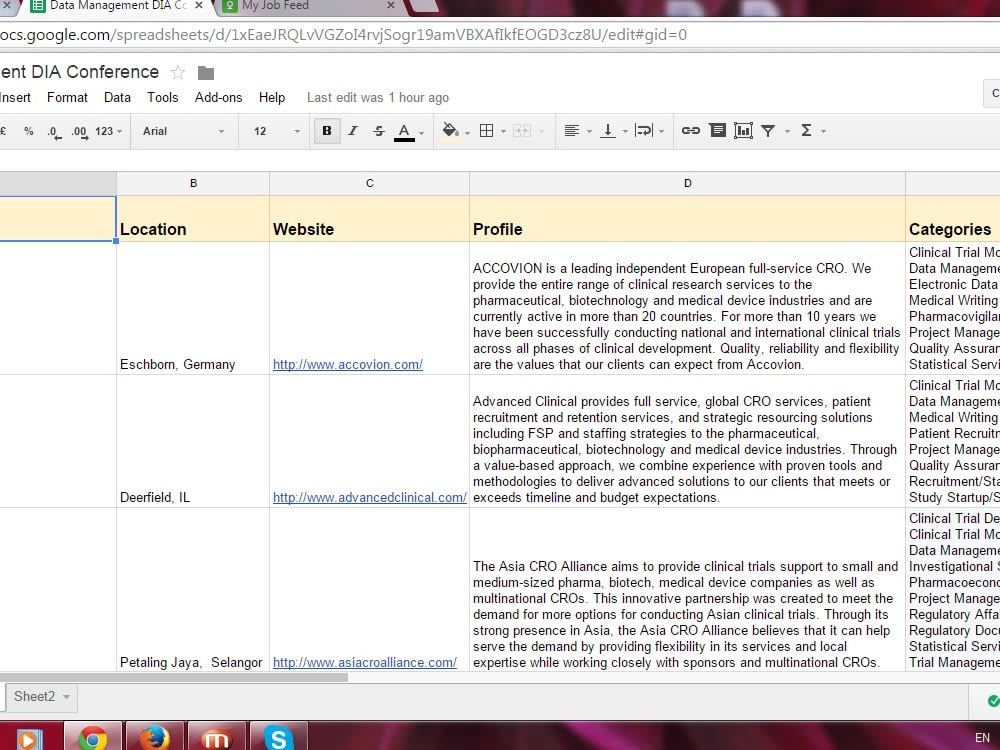Open the accovion.com link
This screenshot has height=750, width=1000.
(348, 365)
